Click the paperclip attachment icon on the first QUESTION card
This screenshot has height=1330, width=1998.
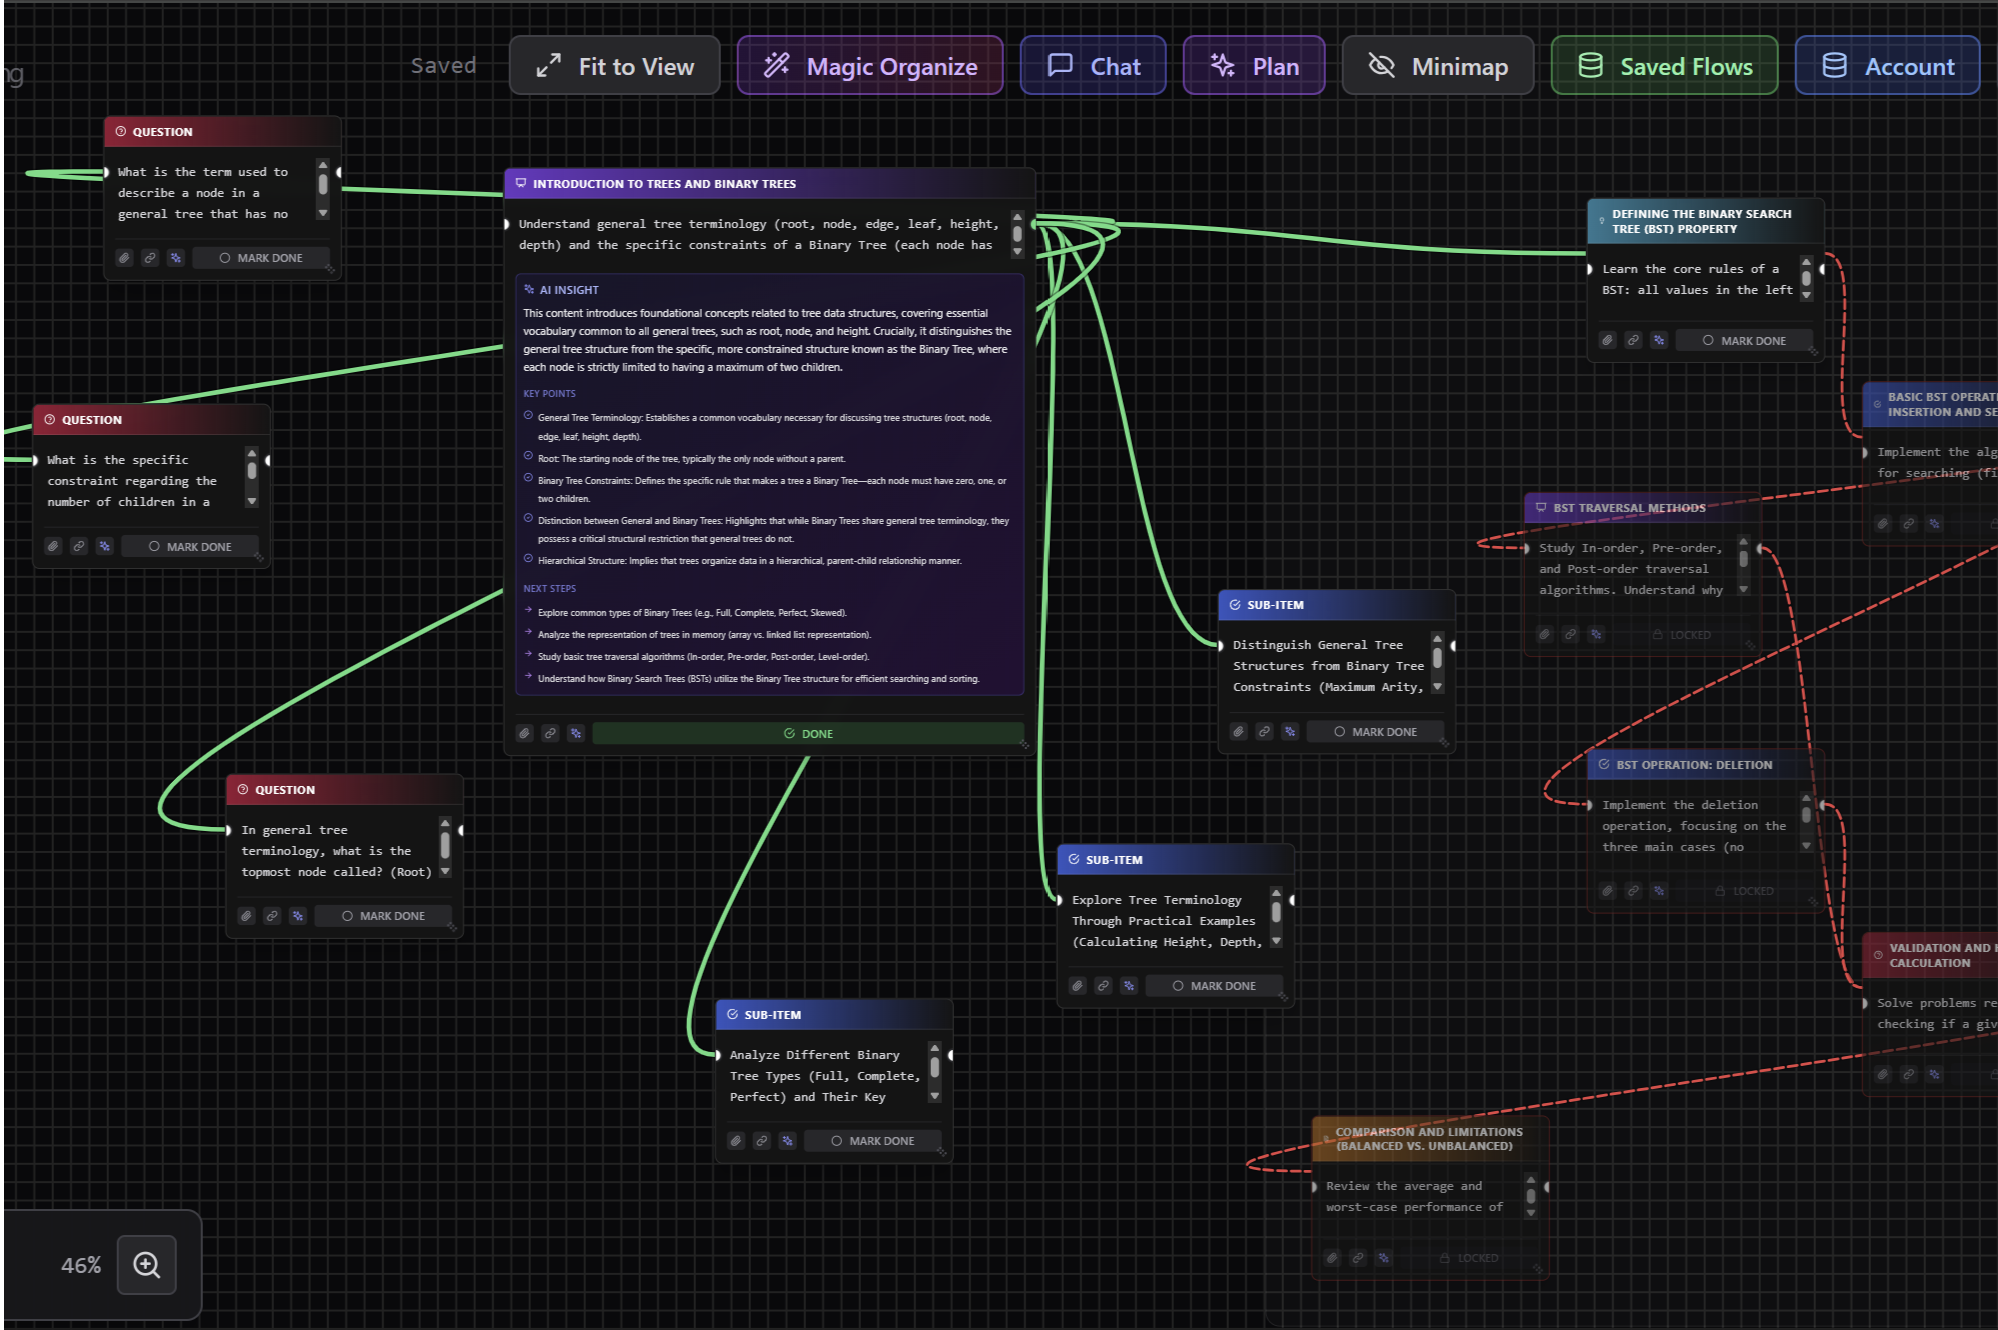tap(124, 258)
